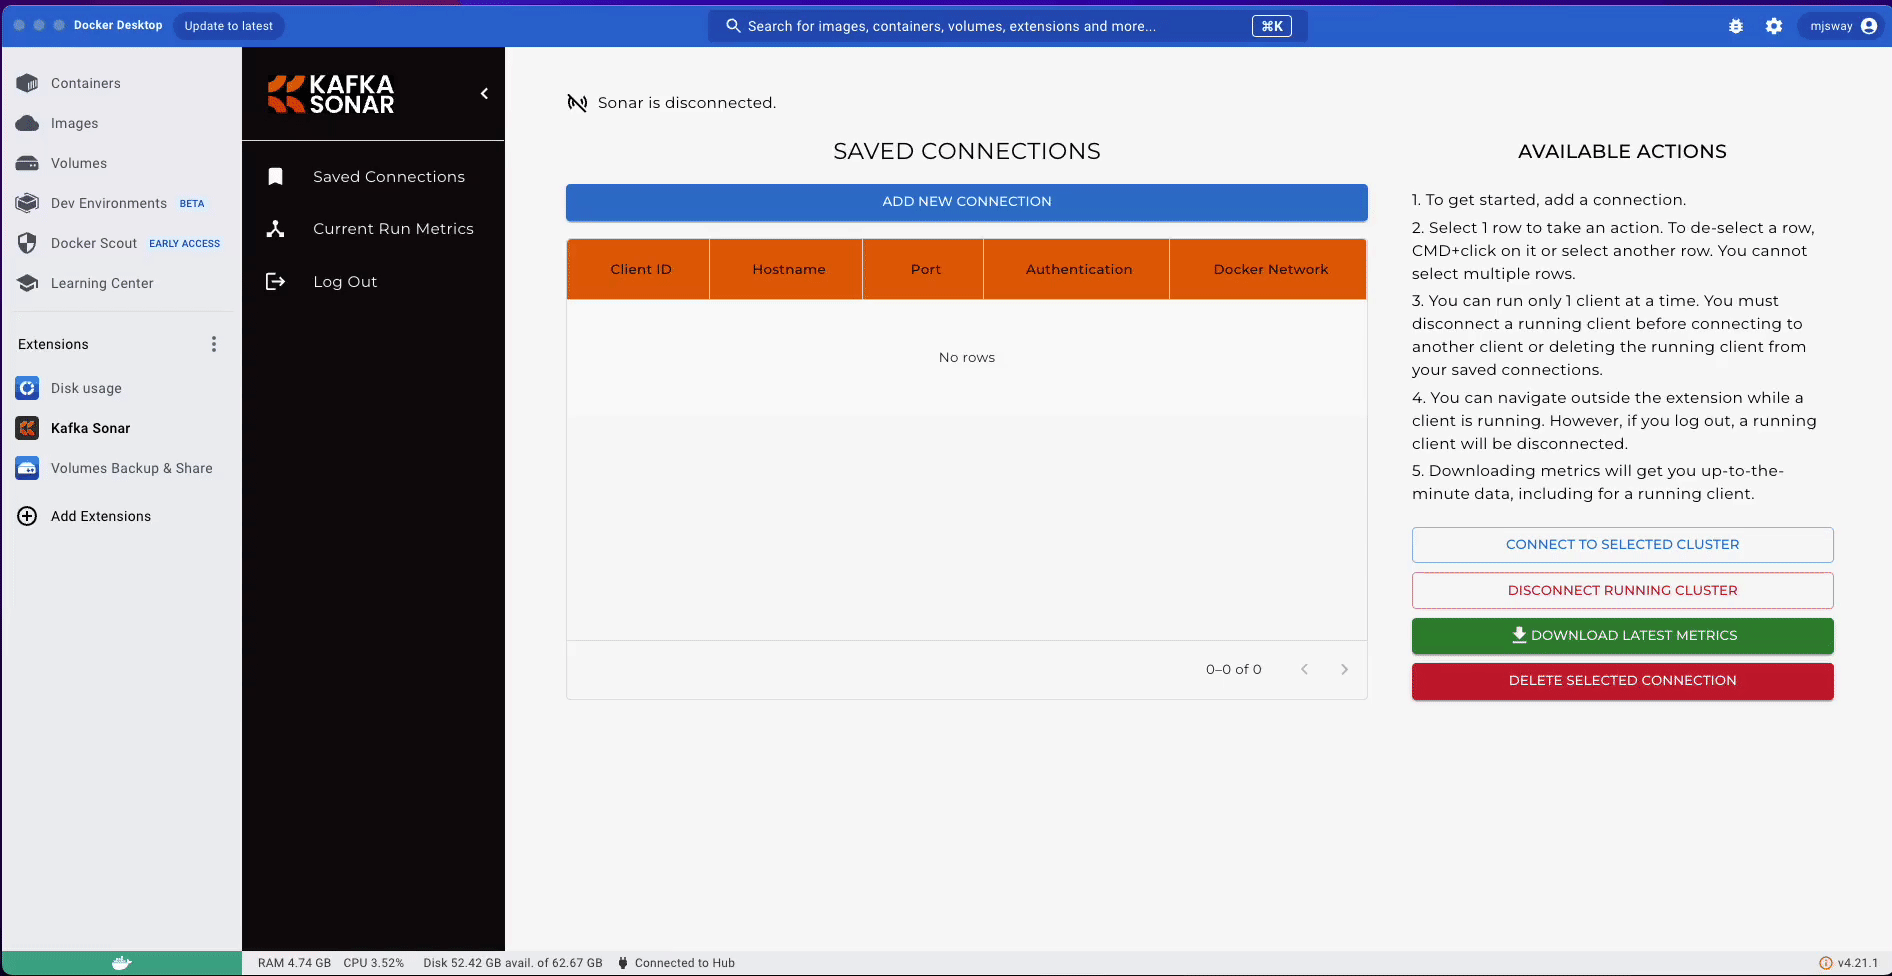Image resolution: width=1892 pixels, height=976 pixels.
Task: Click RAM 4.74 GB status text
Action: 294,963
